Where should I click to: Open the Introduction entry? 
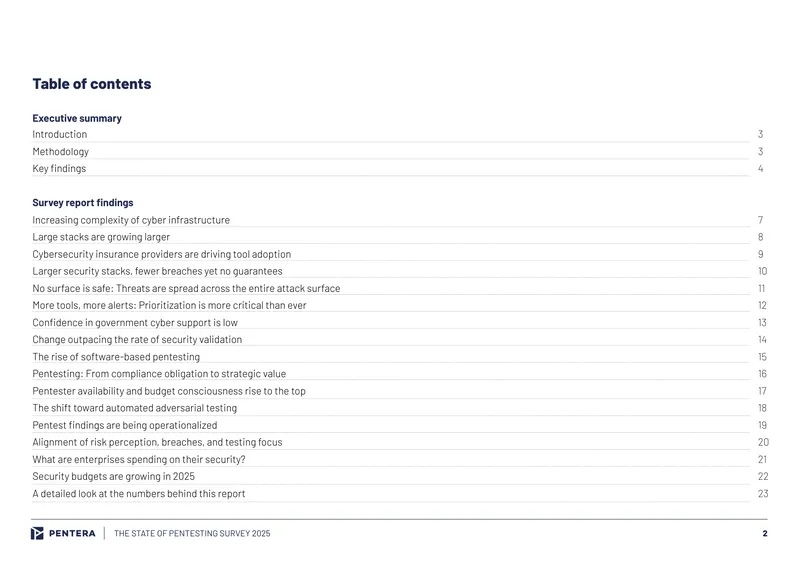point(60,134)
